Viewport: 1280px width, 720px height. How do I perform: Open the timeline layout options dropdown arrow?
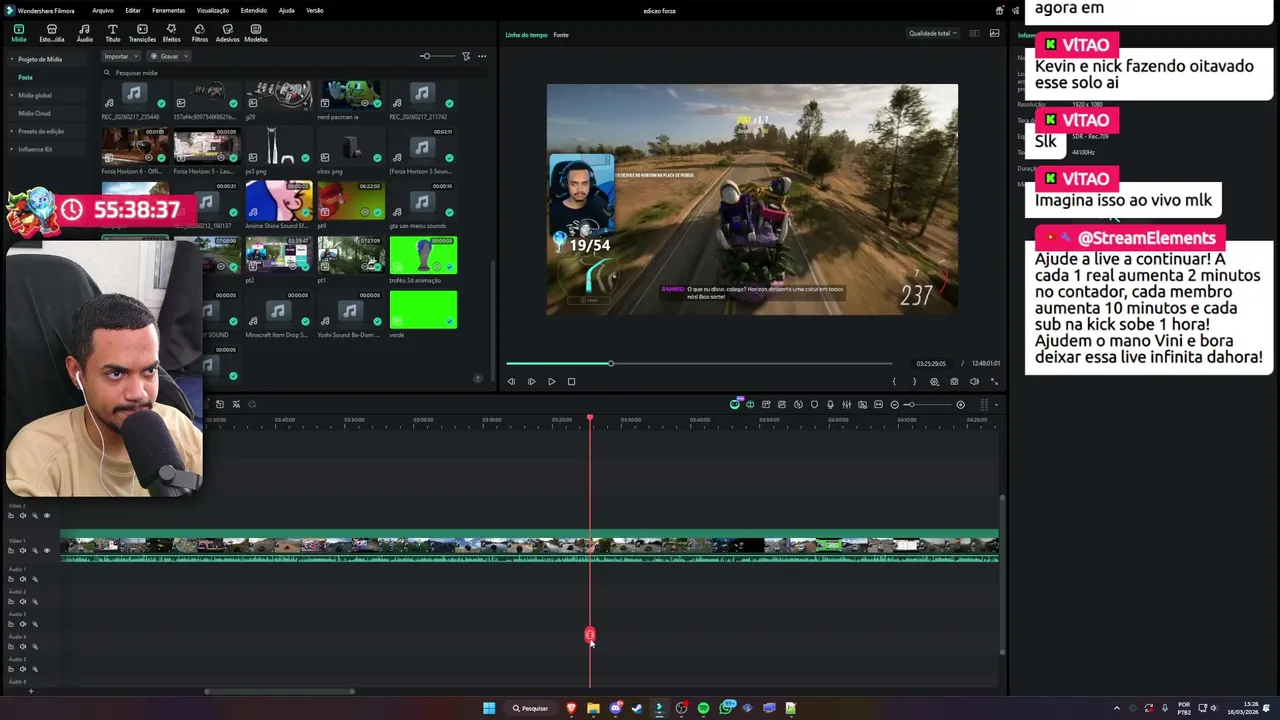[996, 404]
